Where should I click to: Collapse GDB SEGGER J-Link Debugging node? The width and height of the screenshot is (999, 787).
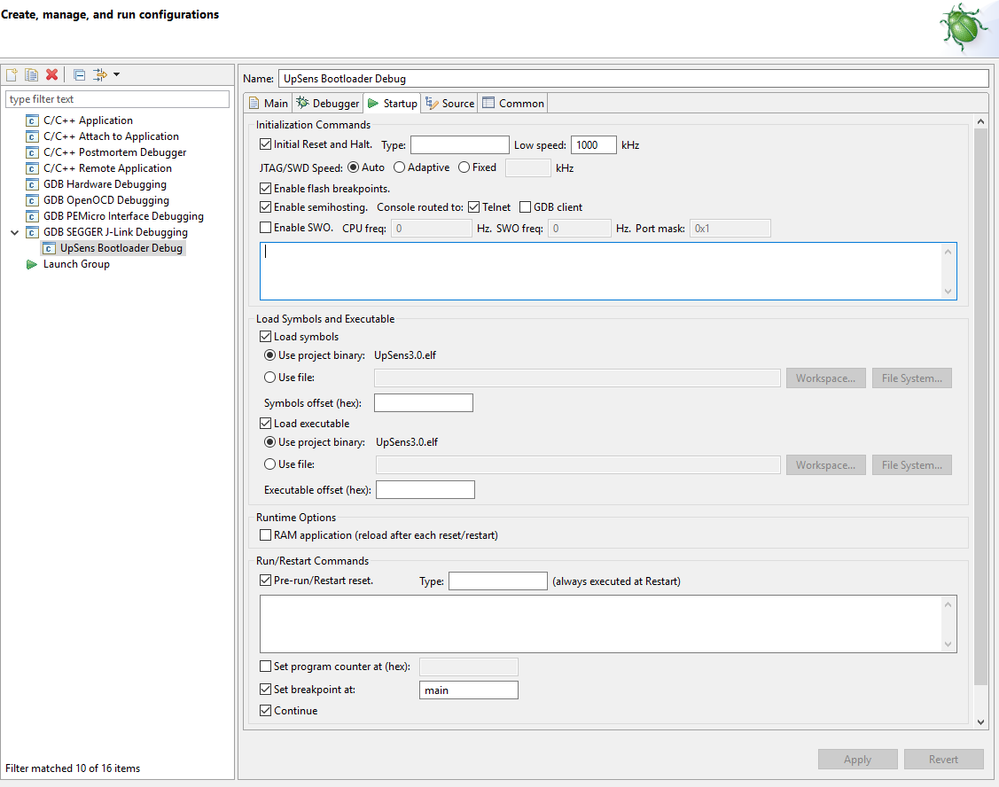tap(14, 233)
